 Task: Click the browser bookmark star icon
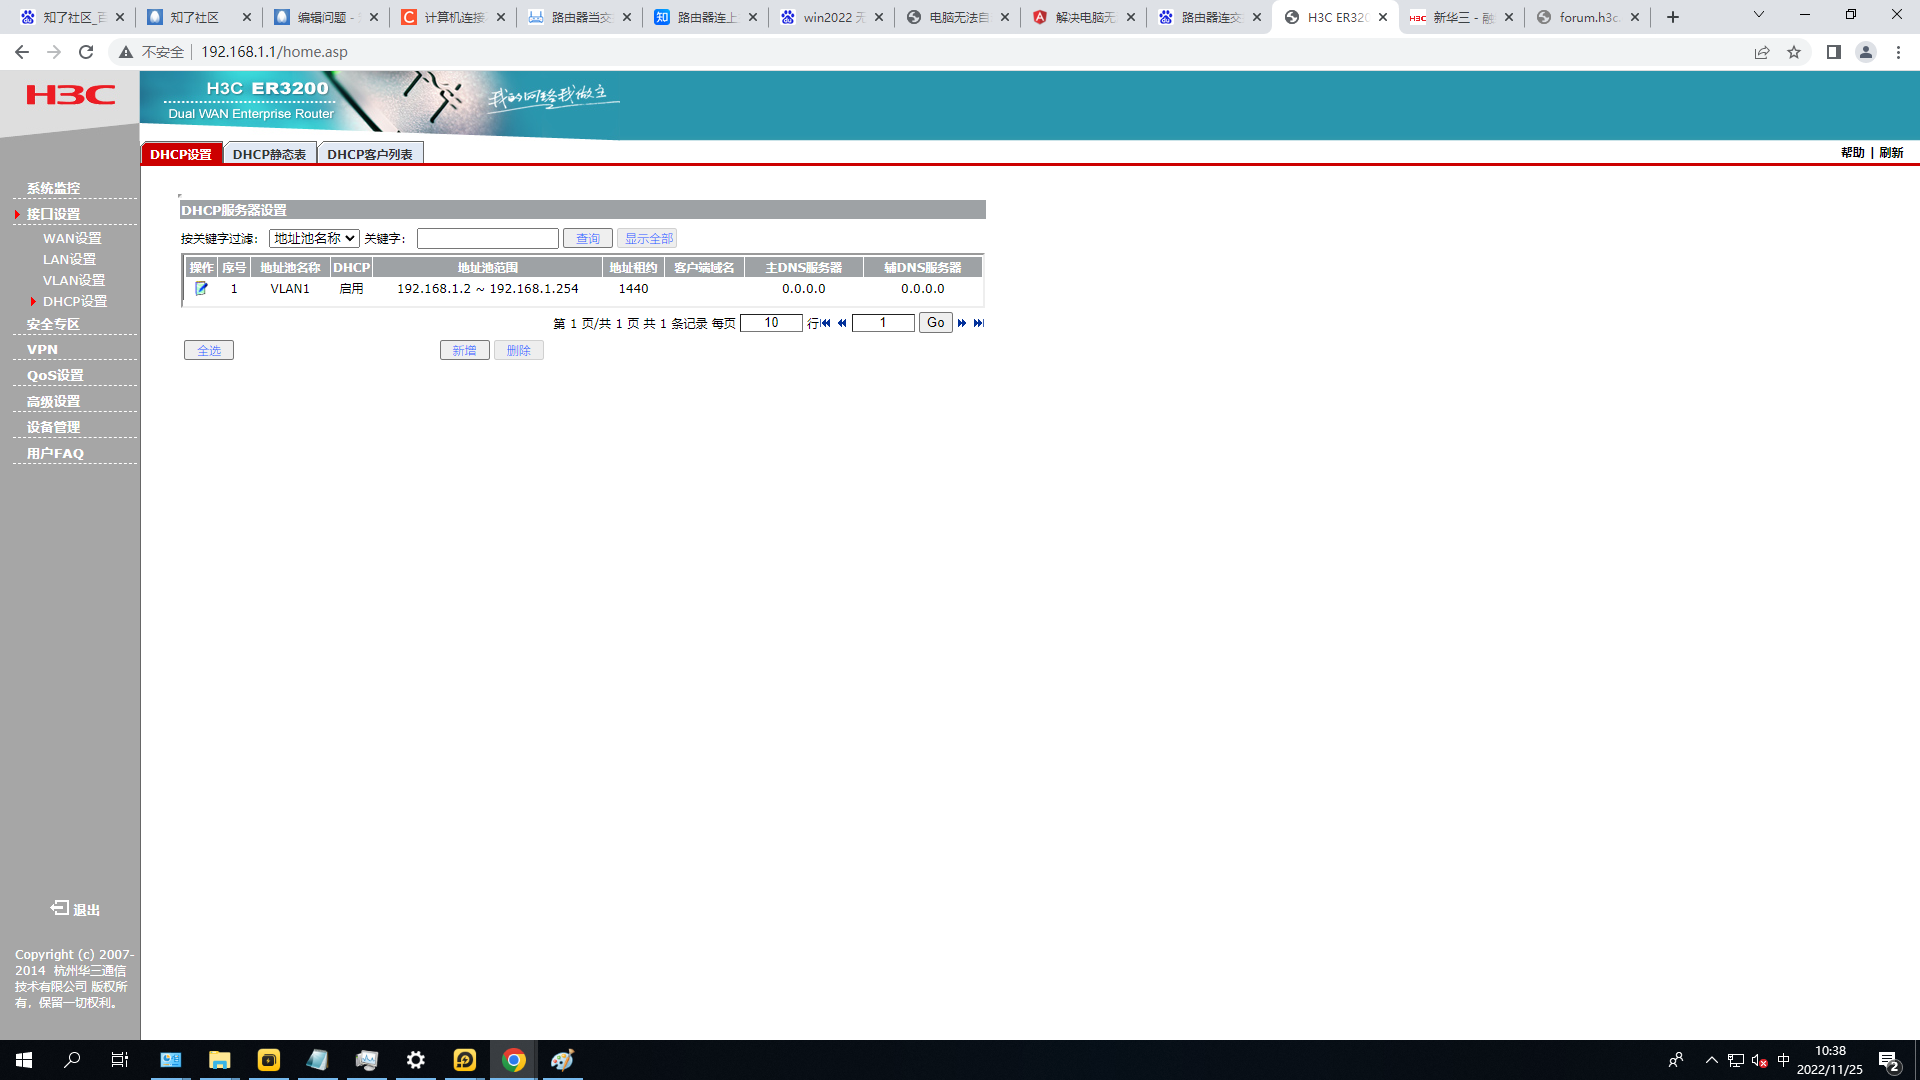tap(1794, 52)
